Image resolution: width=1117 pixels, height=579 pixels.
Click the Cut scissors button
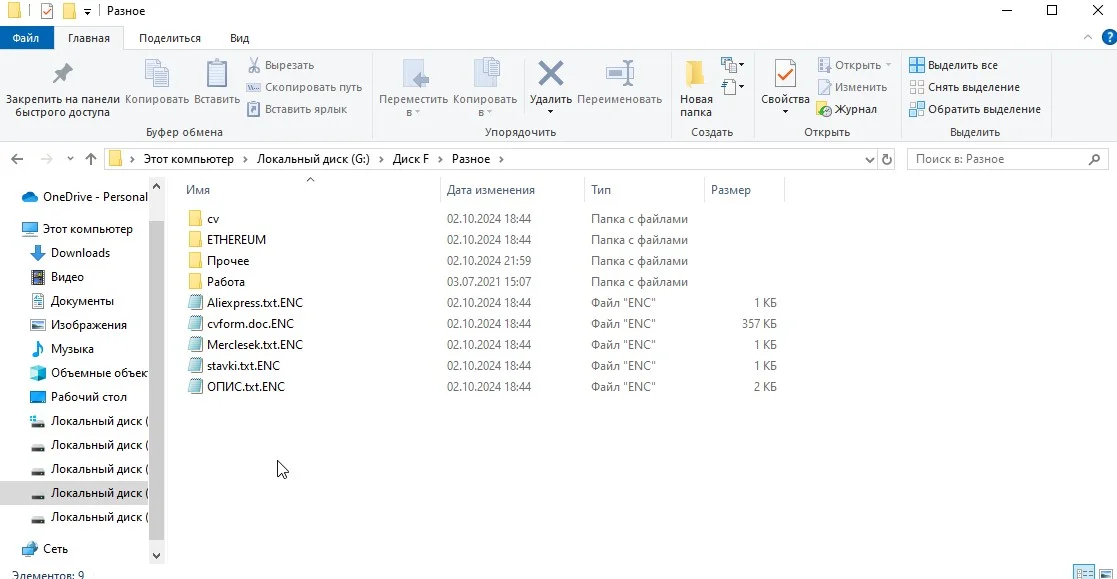point(281,65)
